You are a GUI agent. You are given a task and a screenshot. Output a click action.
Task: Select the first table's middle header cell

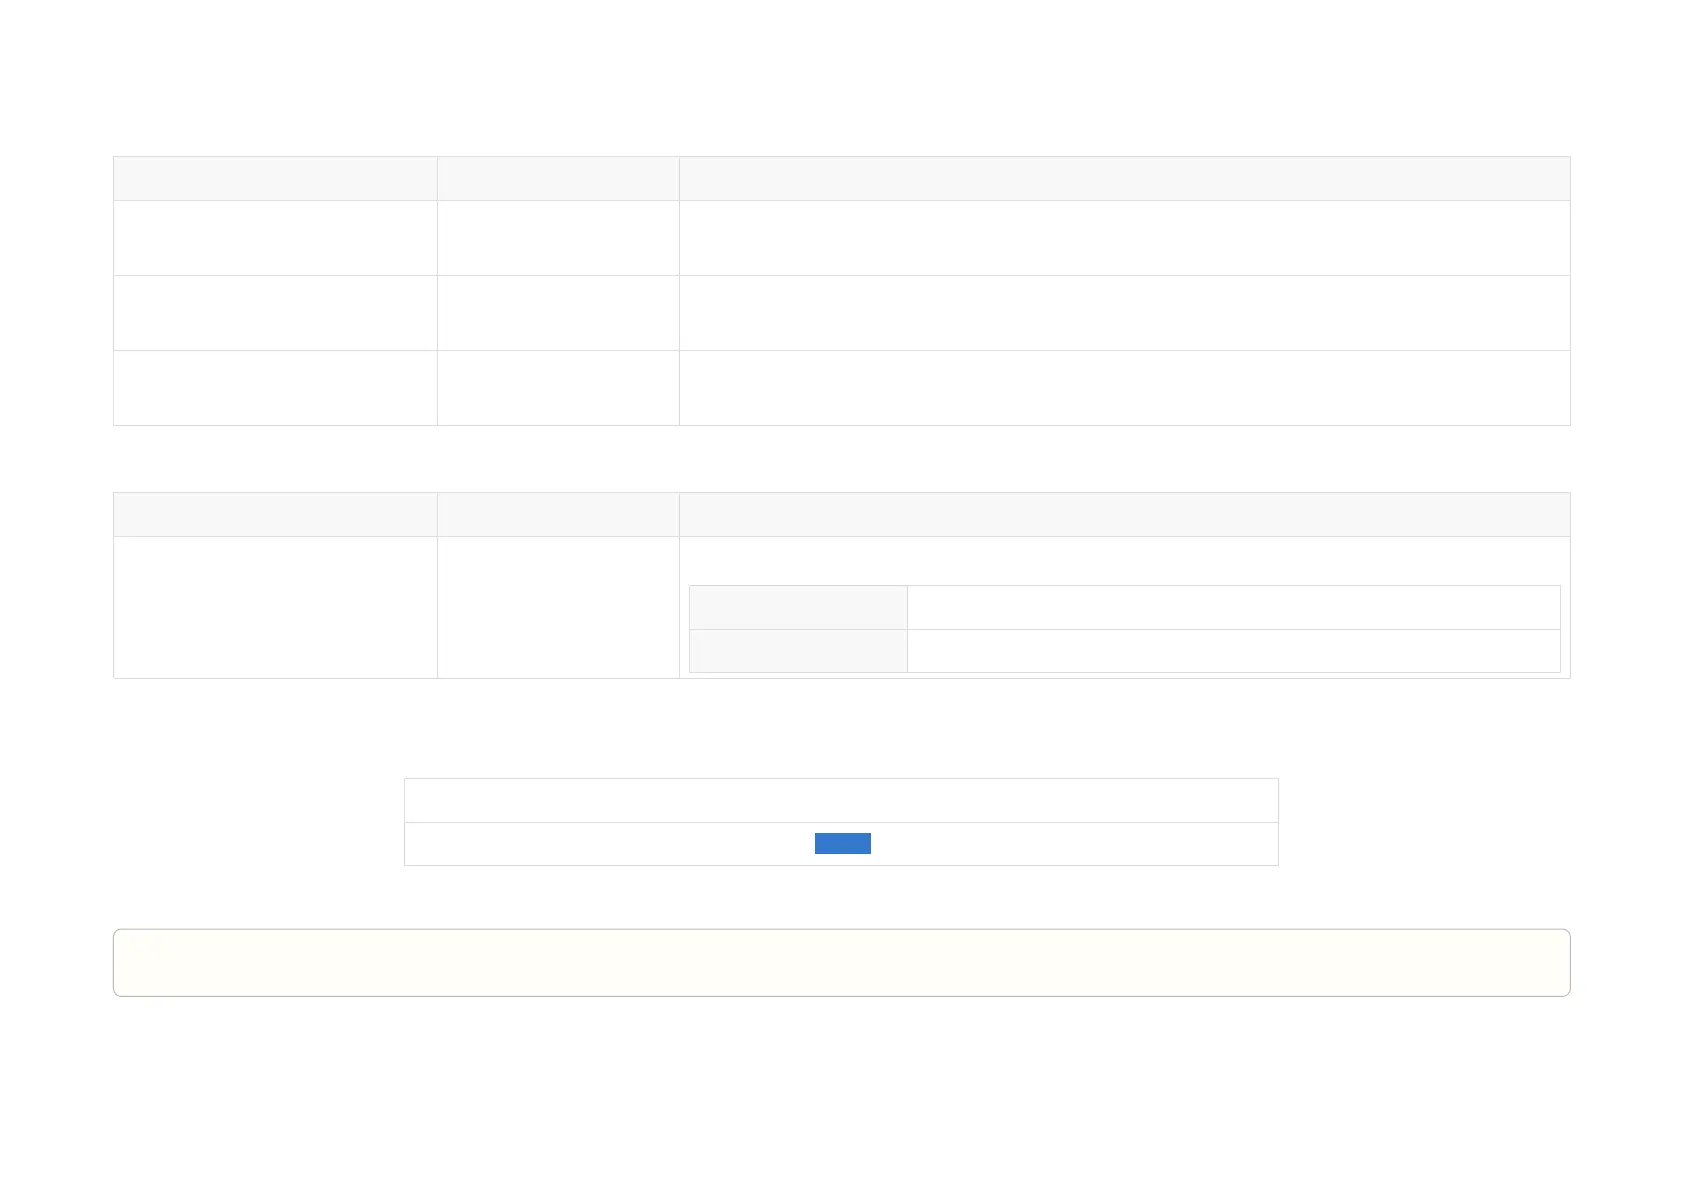pyautogui.click(x=558, y=178)
